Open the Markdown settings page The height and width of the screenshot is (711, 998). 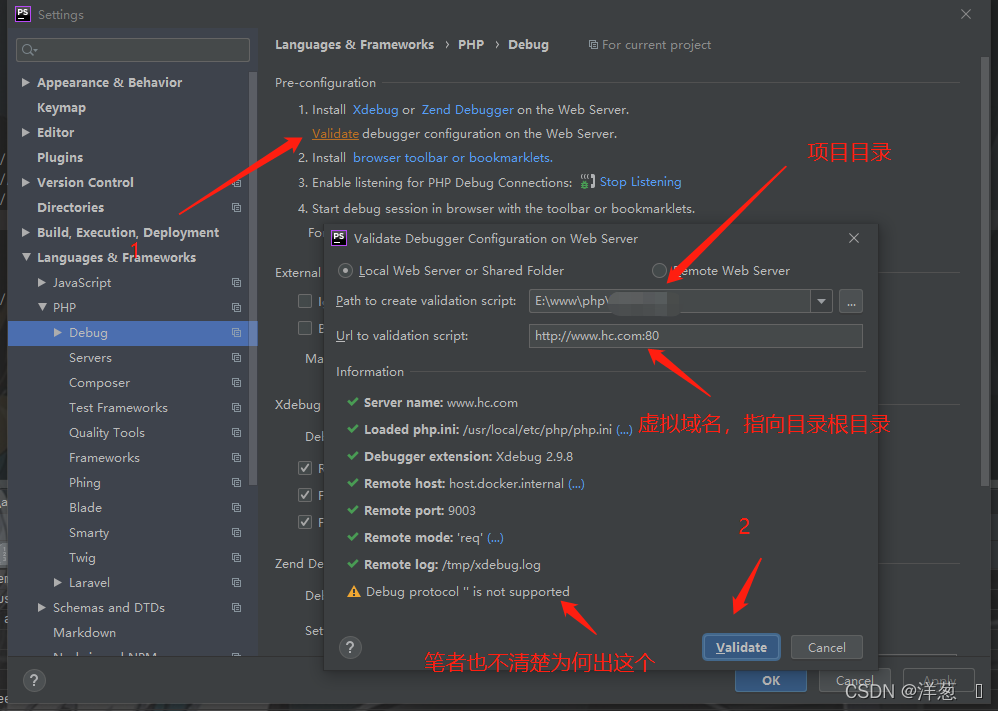[x=85, y=633]
